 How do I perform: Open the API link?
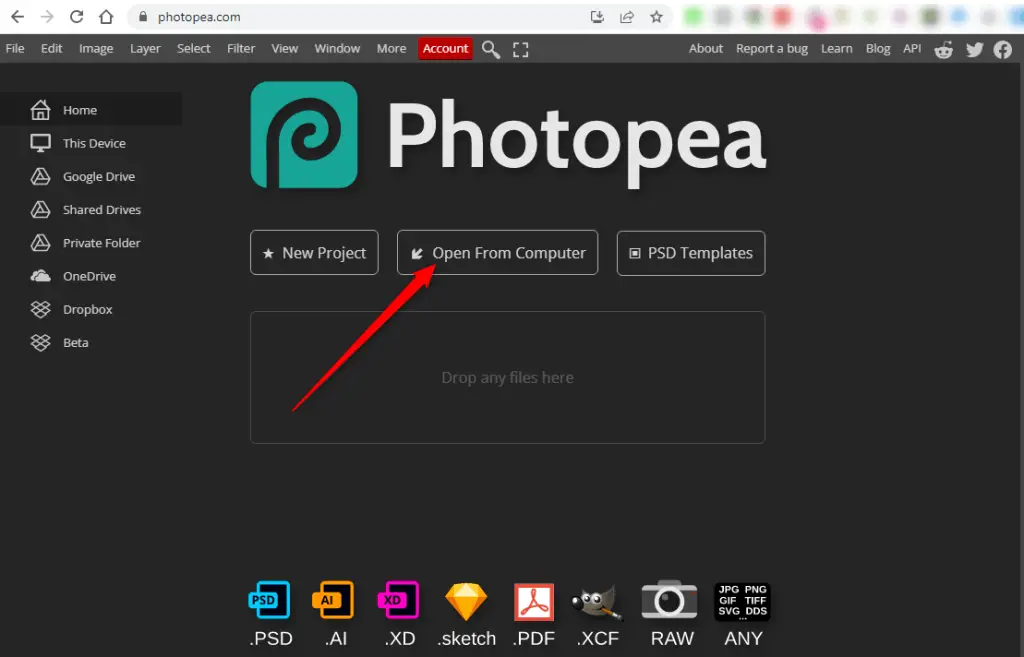click(912, 48)
